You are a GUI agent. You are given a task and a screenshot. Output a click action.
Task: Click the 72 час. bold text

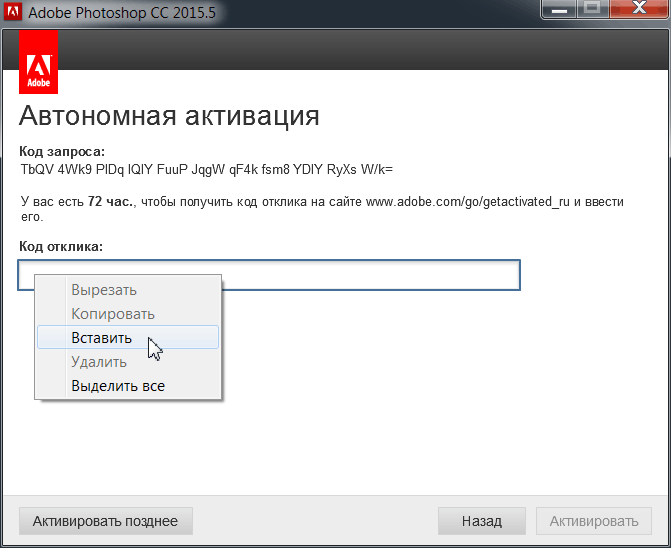[x=111, y=201]
